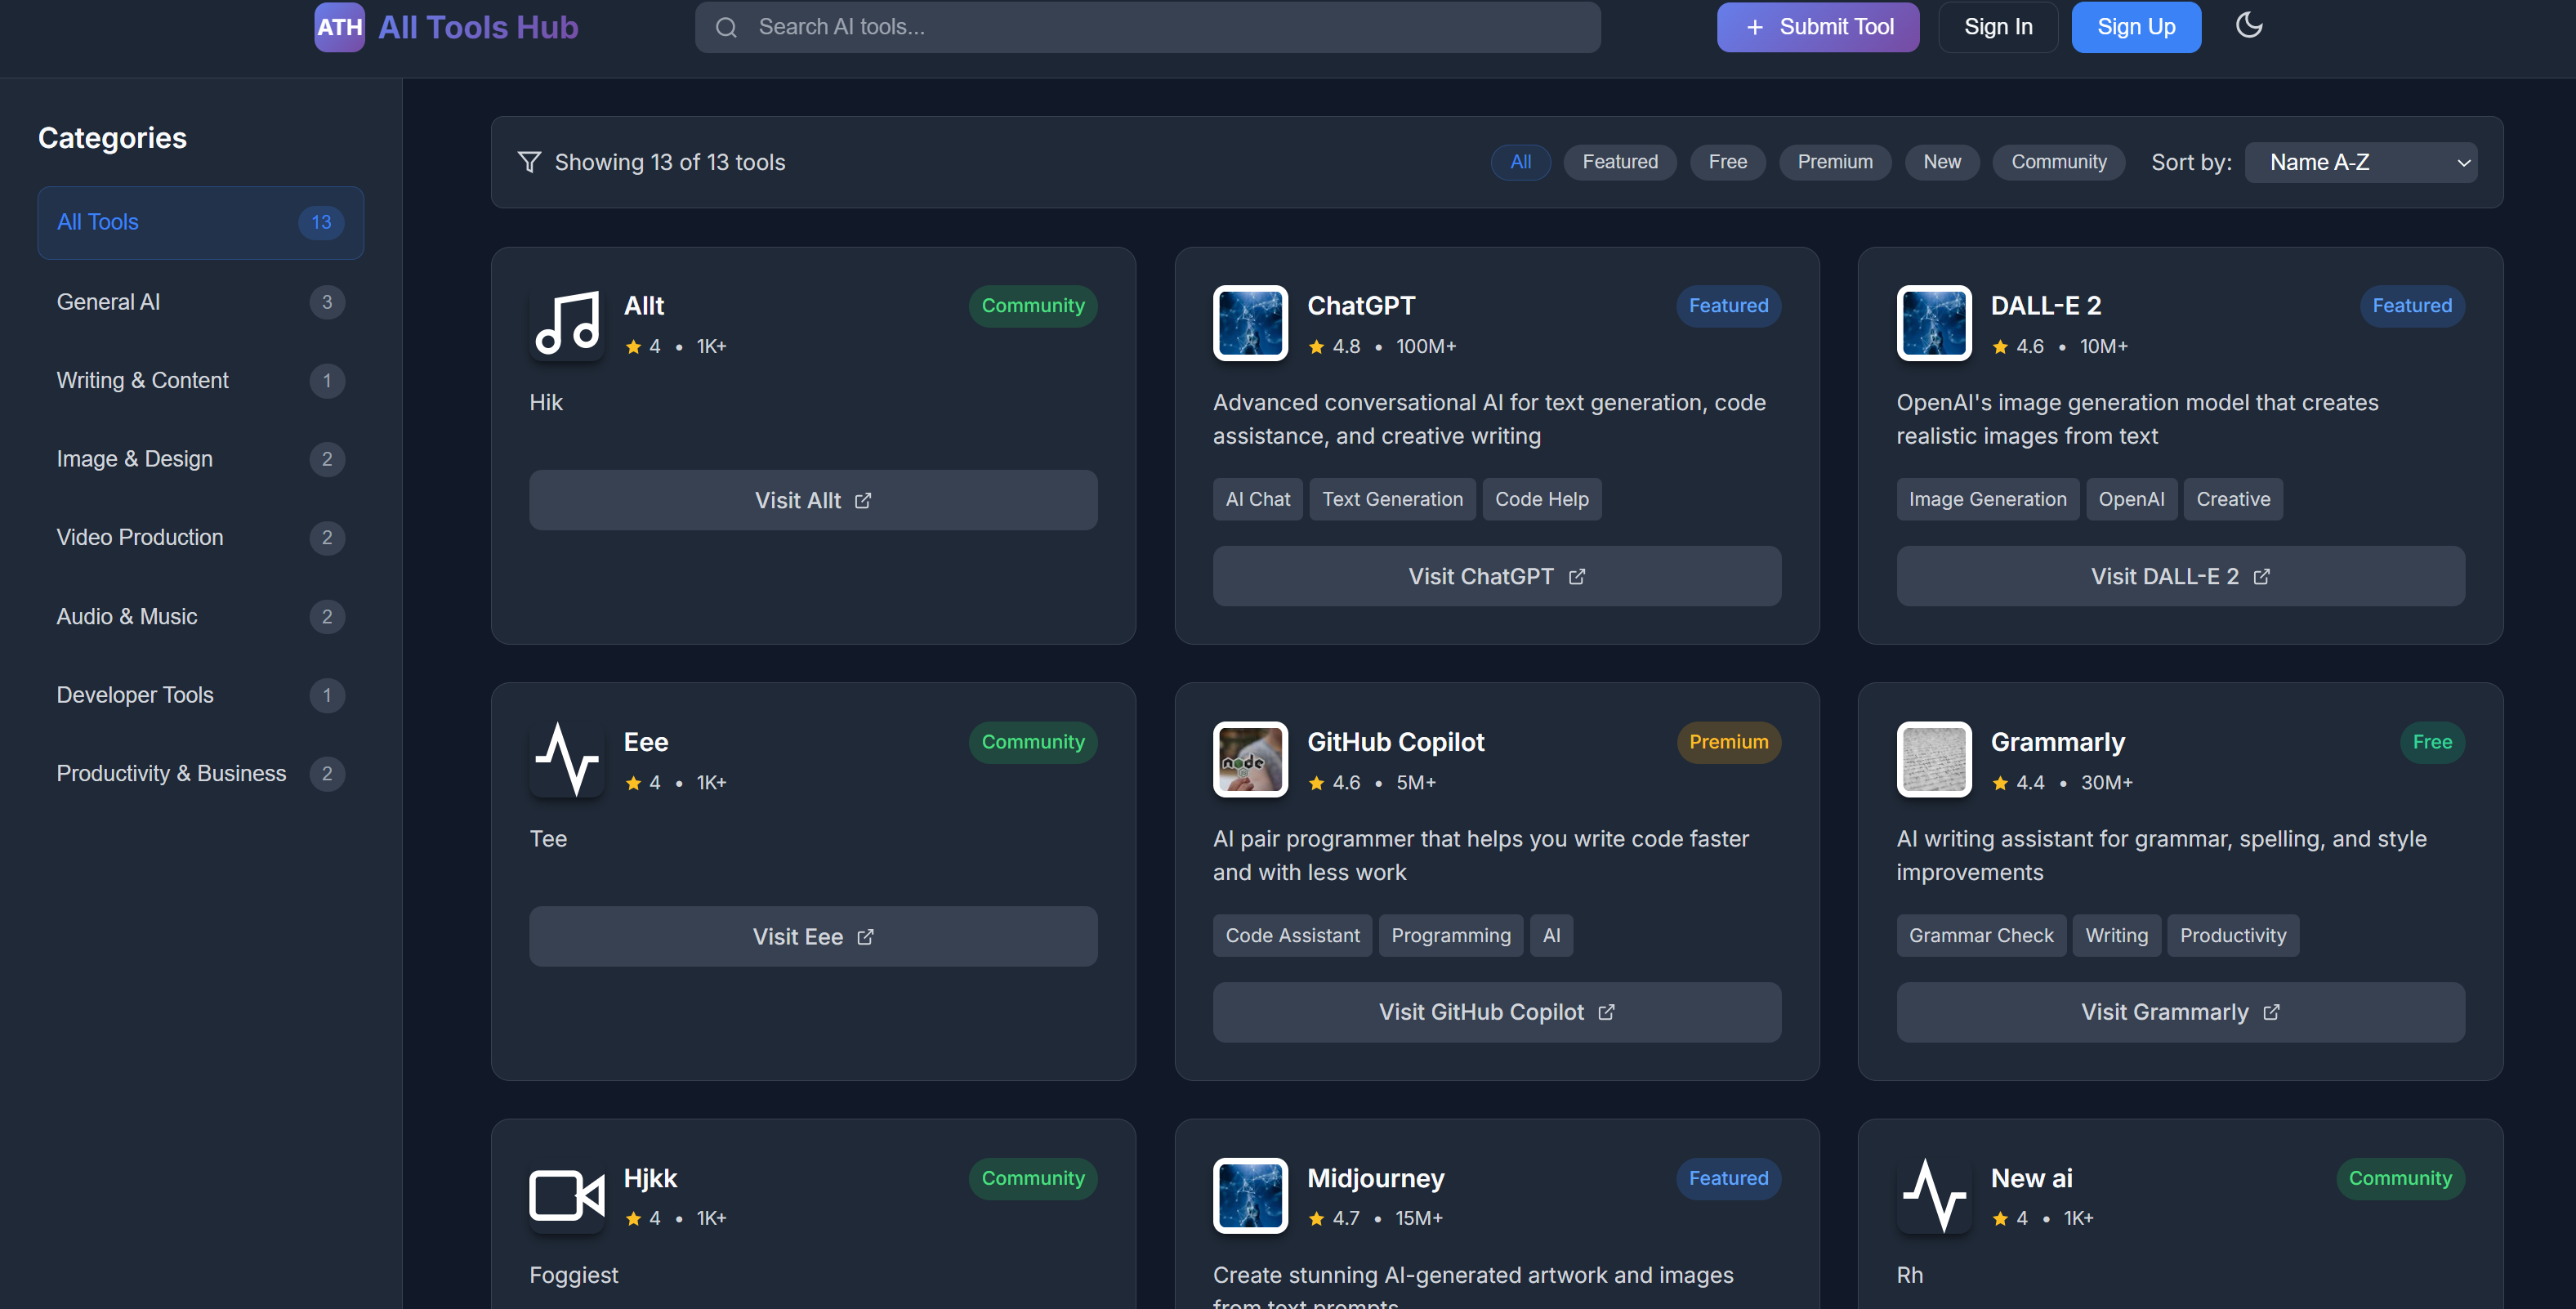Click the ChatGPT star rating icon
Screen dimensions: 2576x1309
[x=1316, y=347]
